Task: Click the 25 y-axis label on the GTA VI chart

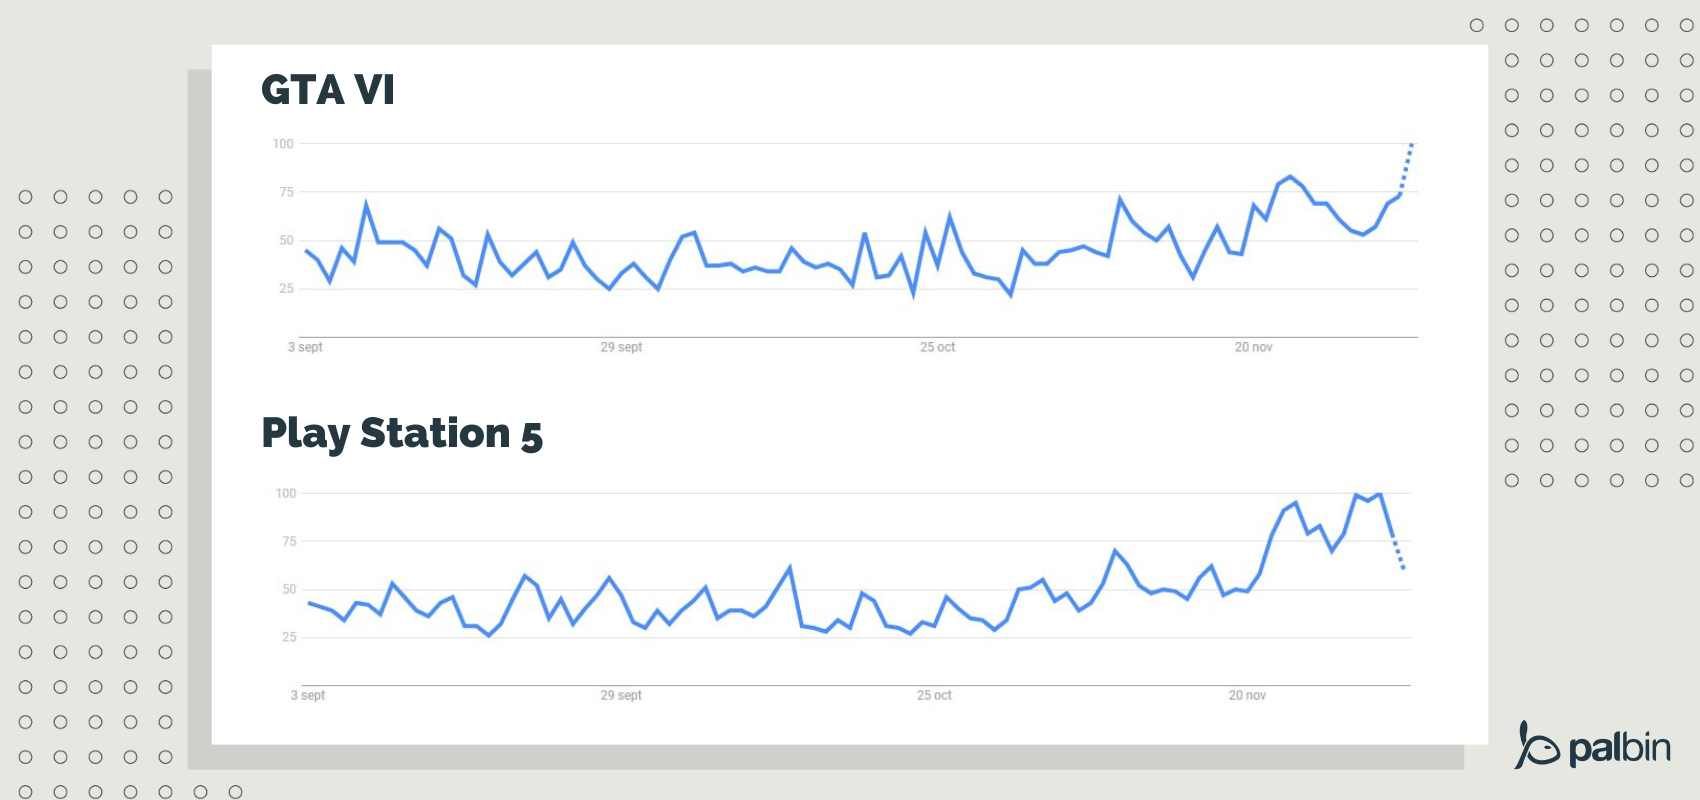Action: (x=286, y=289)
